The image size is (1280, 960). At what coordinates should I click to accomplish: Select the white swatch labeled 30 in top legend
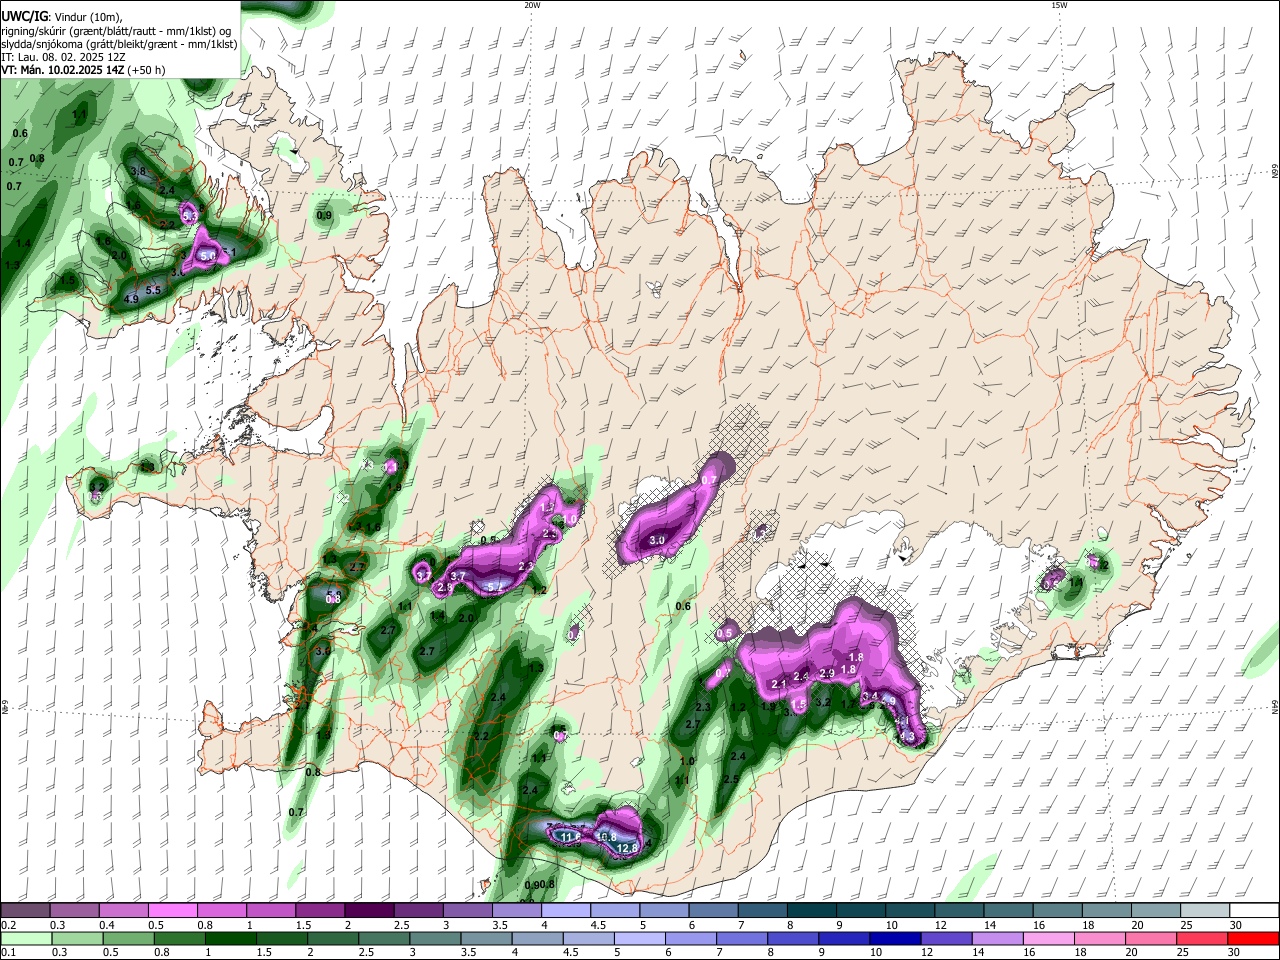pyautogui.click(x=1255, y=910)
